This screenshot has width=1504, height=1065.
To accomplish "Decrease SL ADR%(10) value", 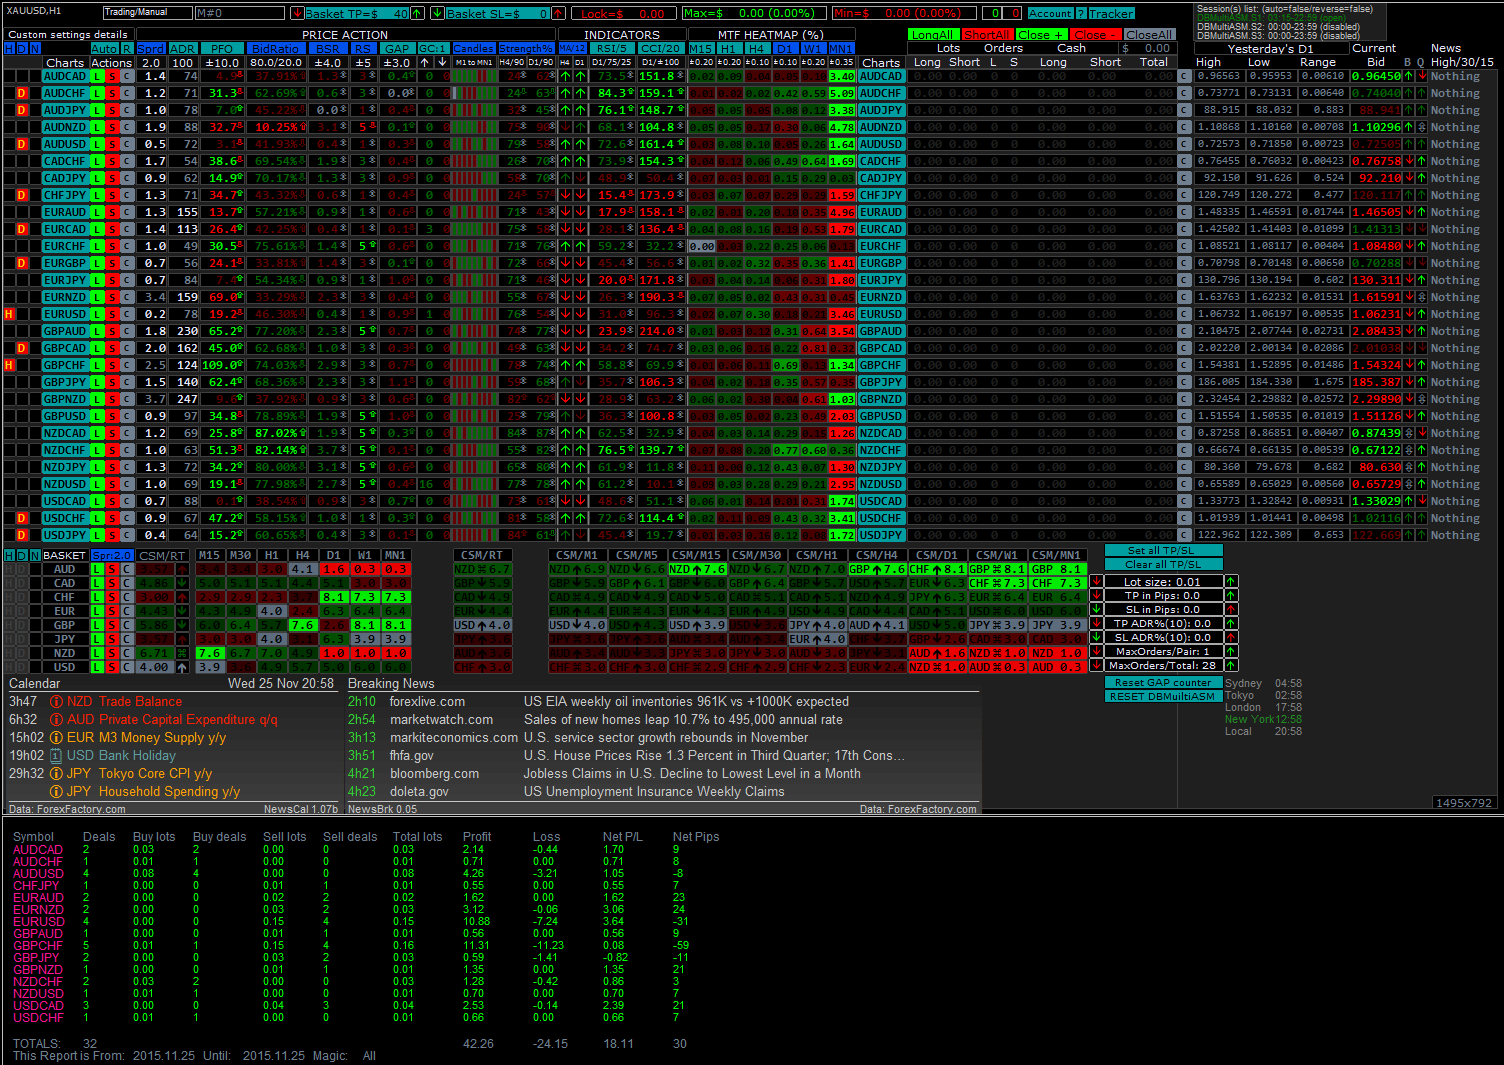I will click(x=1096, y=637).
